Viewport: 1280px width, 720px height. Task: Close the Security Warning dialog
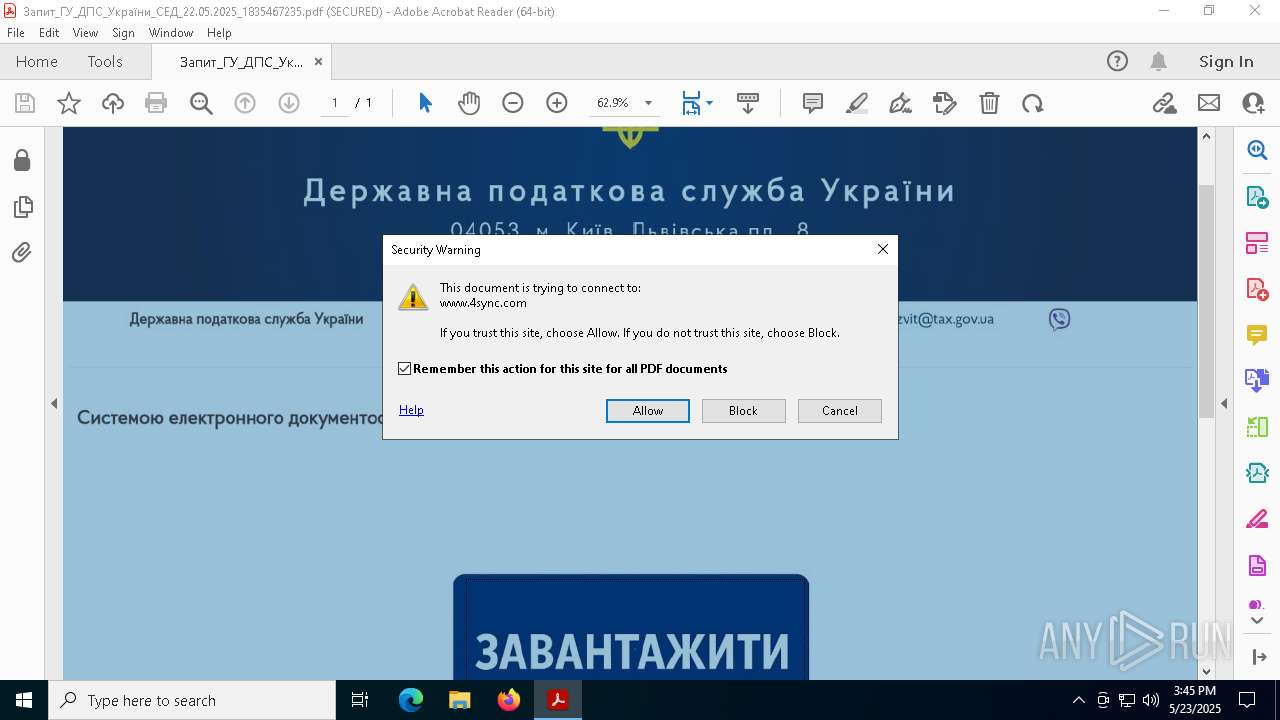coord(883,249)
